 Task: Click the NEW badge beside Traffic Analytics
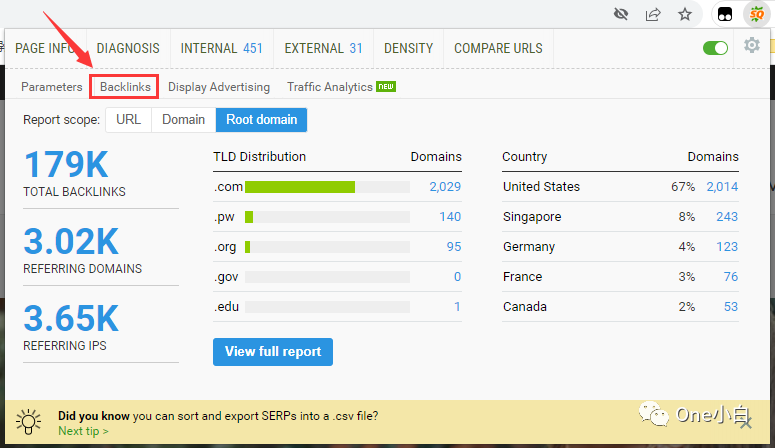(x=386, y=87)
